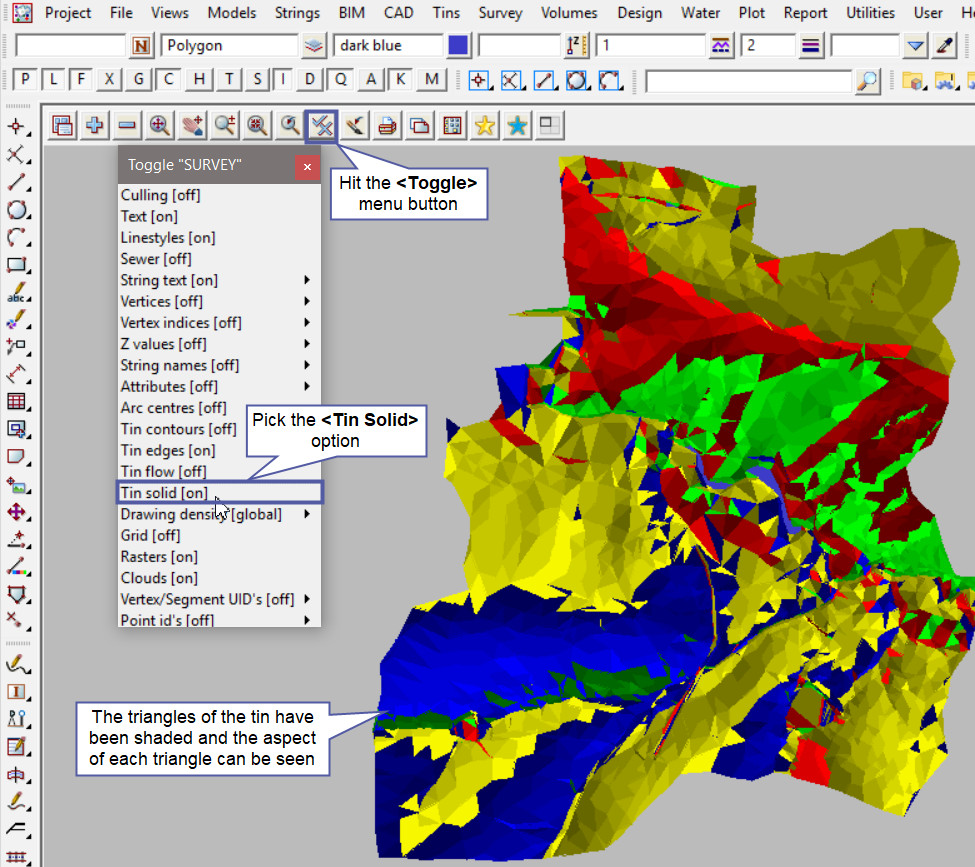The height and width of the screenshot is (867, 975).
Task: Click the yellow star icon in view toolbar
Action: [x=484, y=125]
